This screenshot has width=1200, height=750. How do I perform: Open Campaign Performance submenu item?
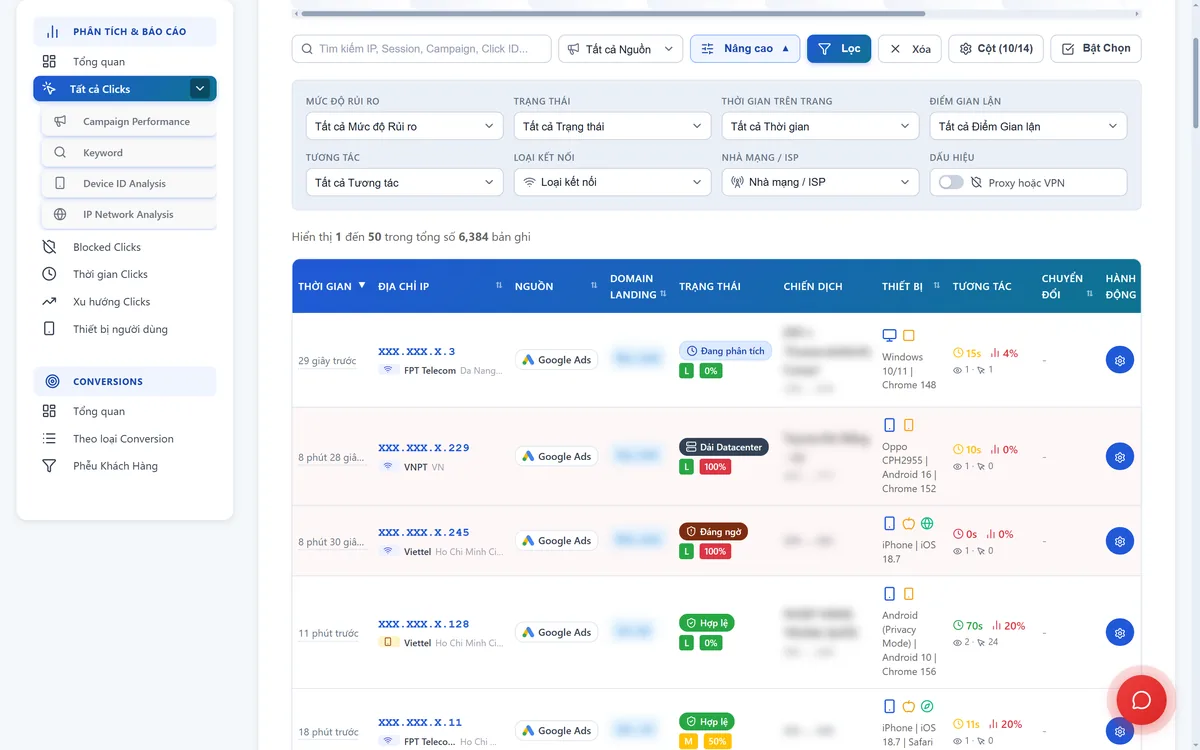pos(129,122)
